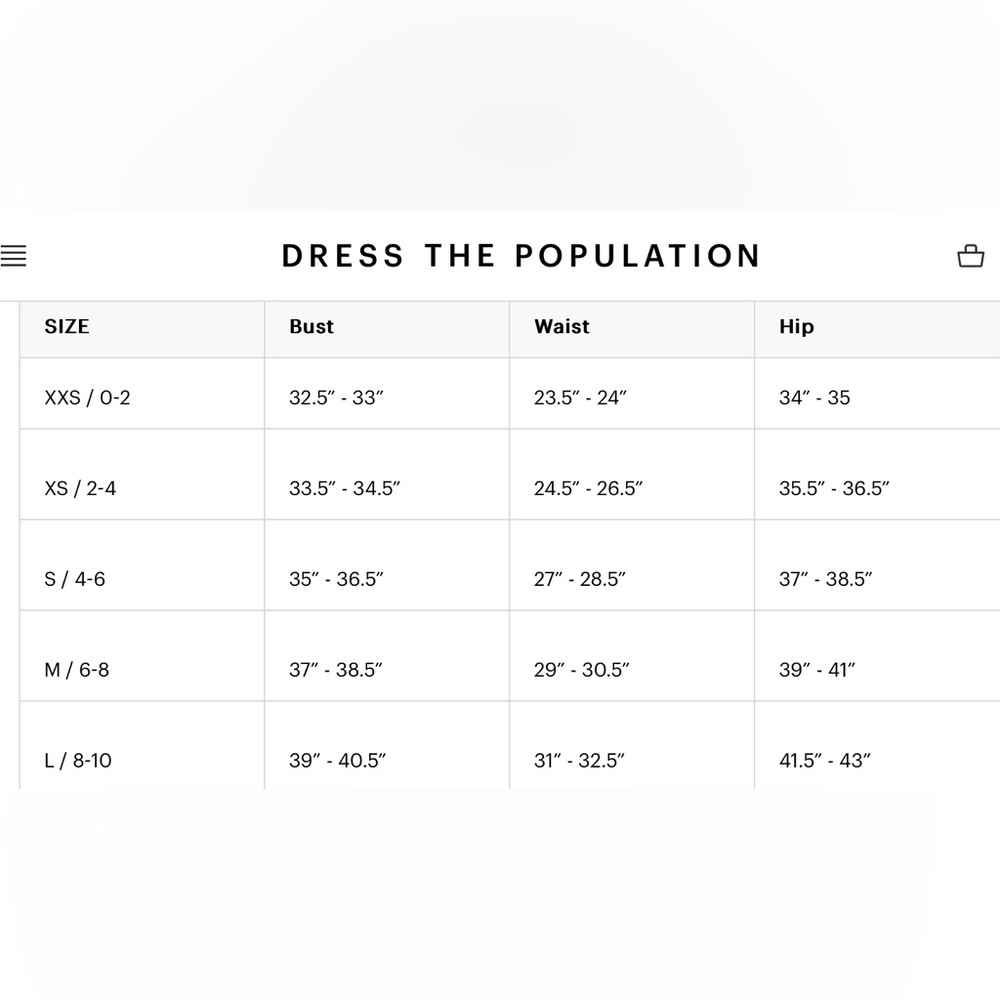Image resolution: width=1000 pixels, height=1000 pixels.
Task: Click bust value 32.5" - 33"
Action: tap(336, 398)
